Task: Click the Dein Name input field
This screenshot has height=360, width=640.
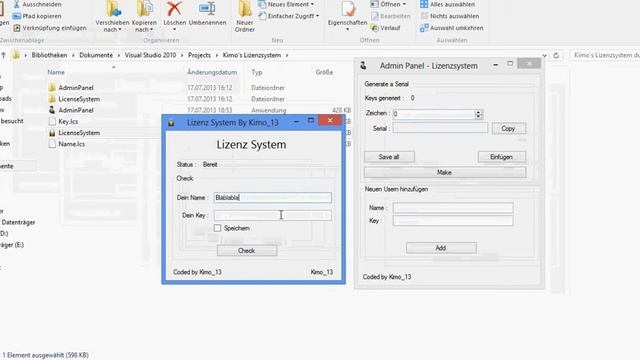Action: point(273,198)
